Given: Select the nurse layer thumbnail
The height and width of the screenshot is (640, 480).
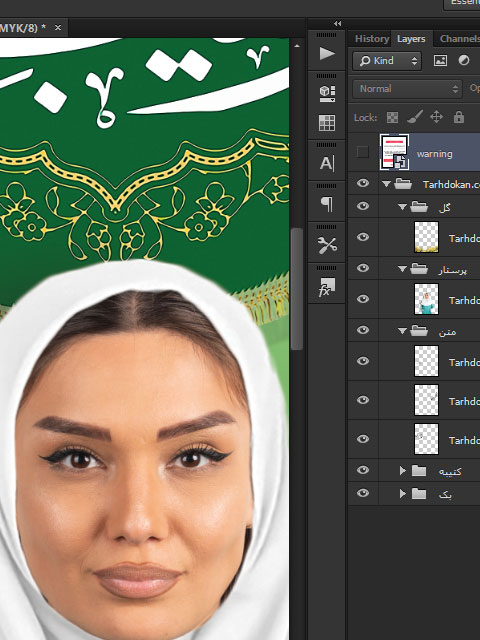Looking at the screenshot, I should 426,299.
